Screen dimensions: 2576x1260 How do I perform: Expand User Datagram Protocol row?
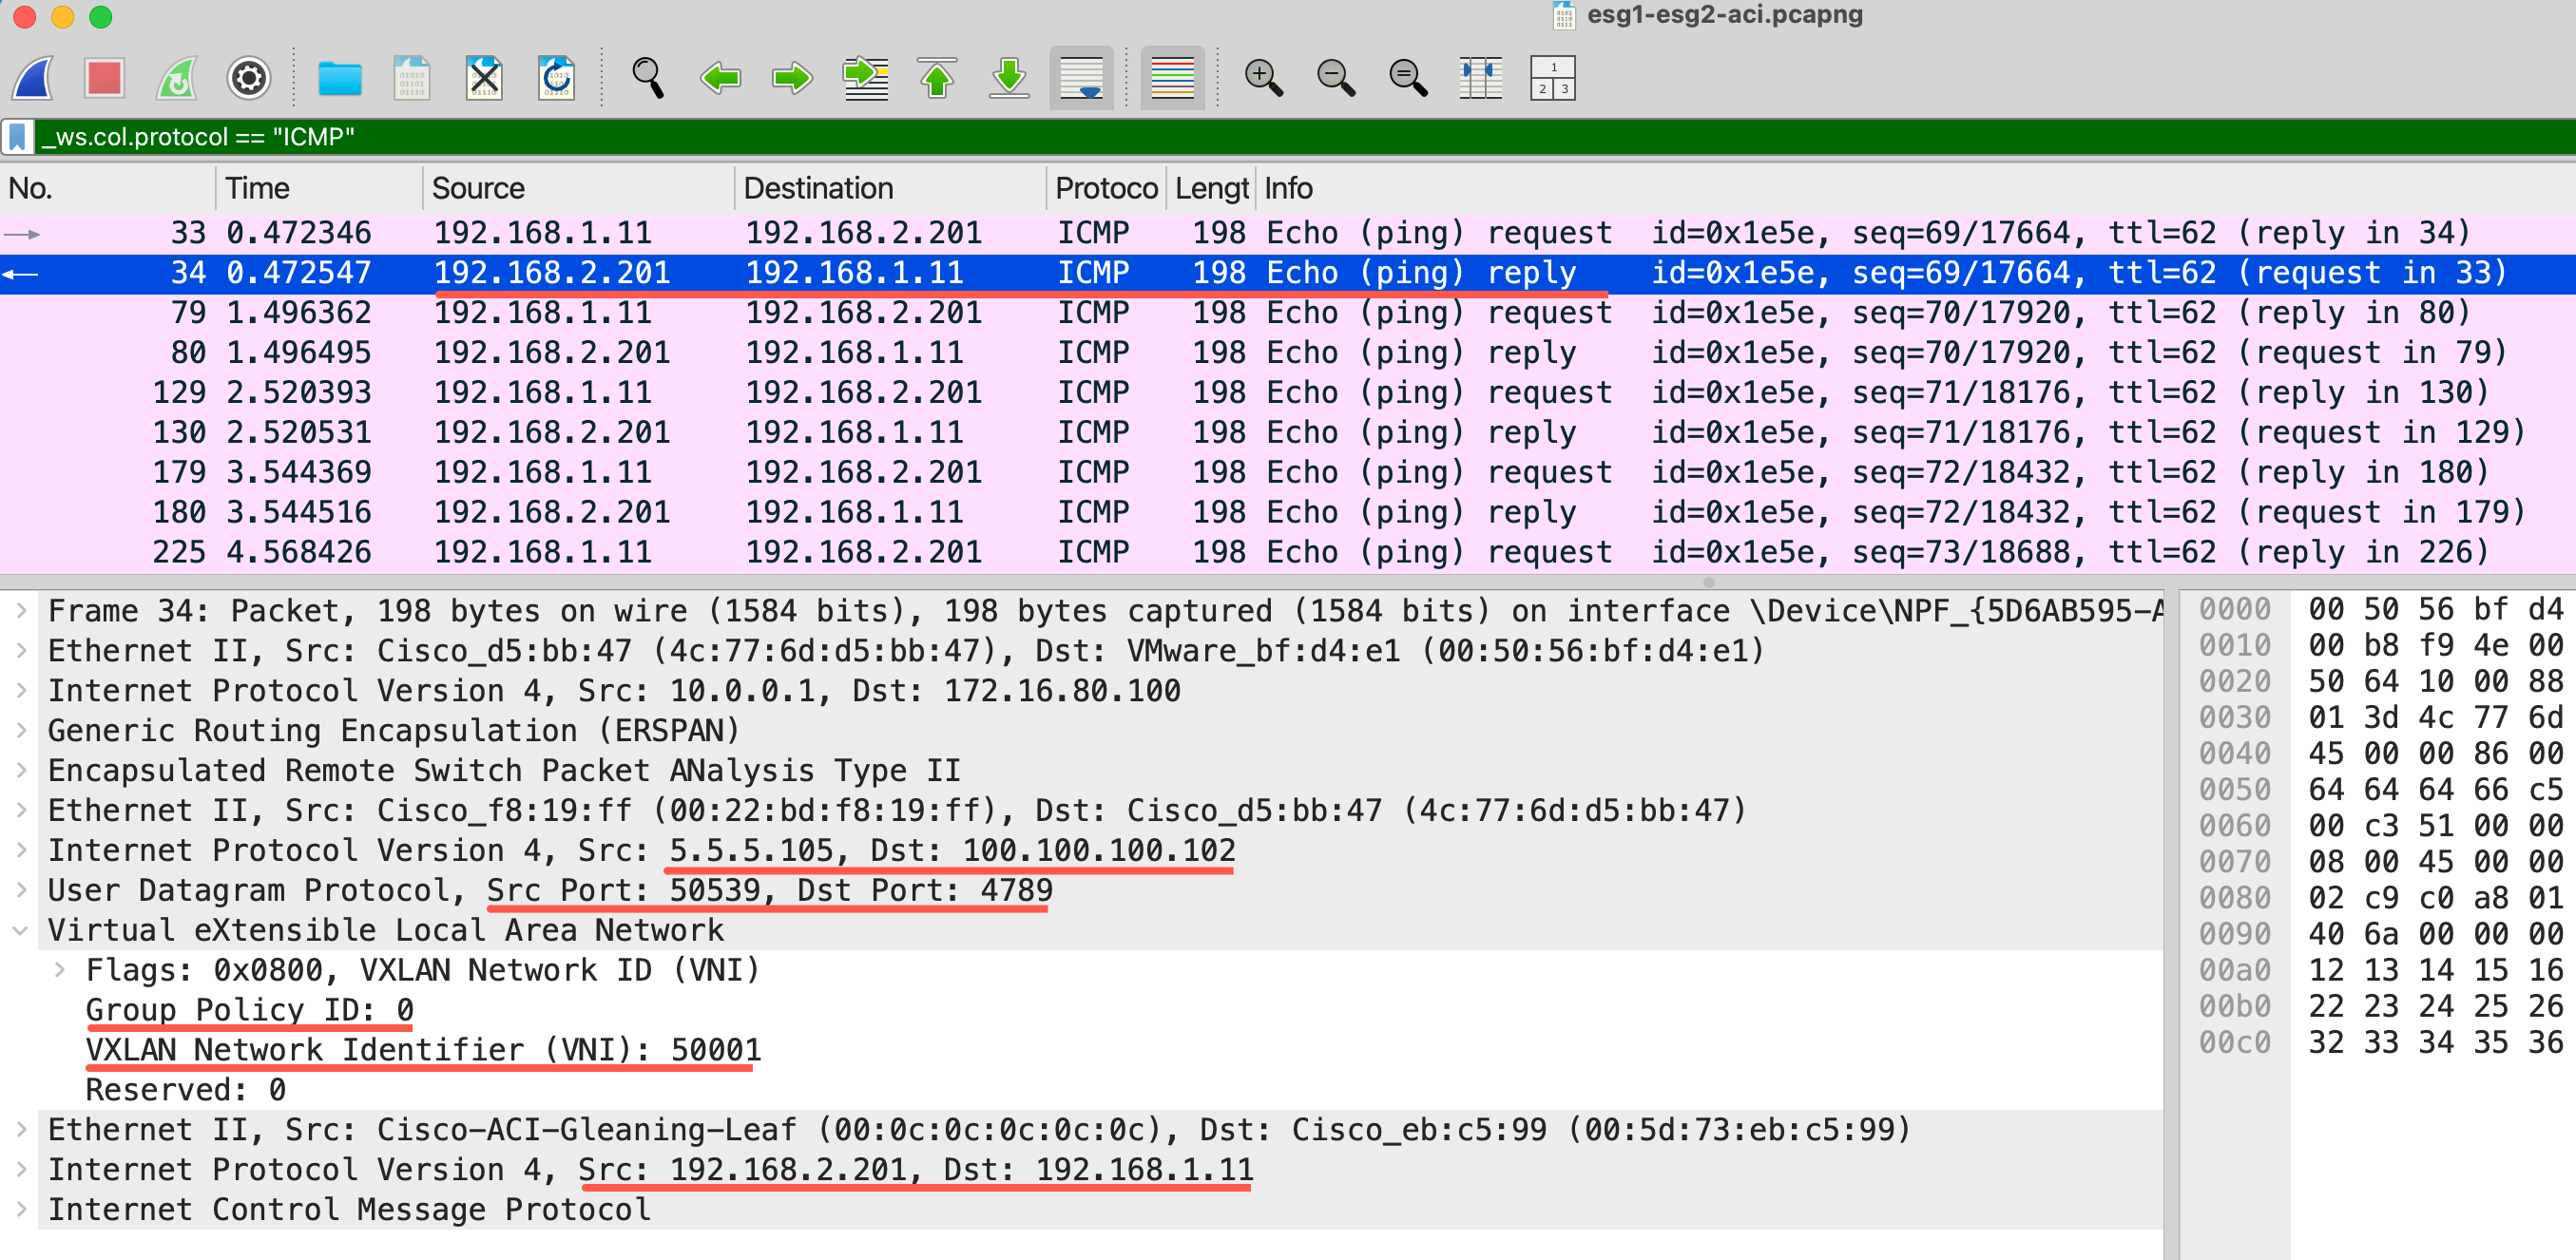tap(21, 890)
